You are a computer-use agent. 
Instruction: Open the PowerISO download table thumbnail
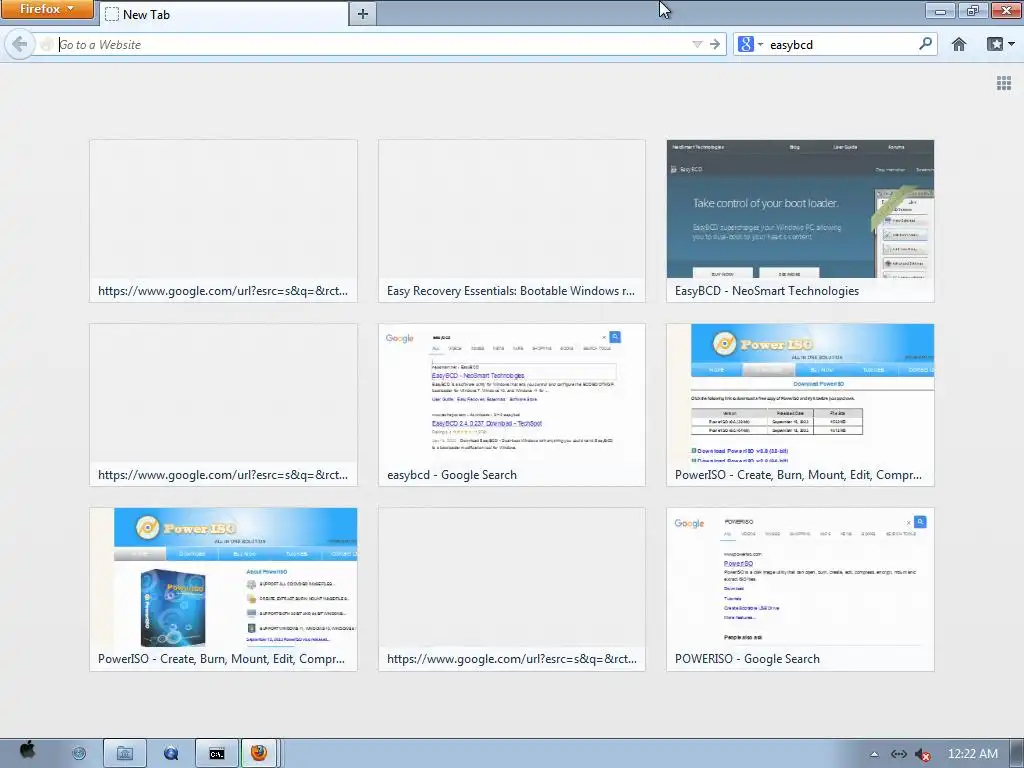coord(800,405)
